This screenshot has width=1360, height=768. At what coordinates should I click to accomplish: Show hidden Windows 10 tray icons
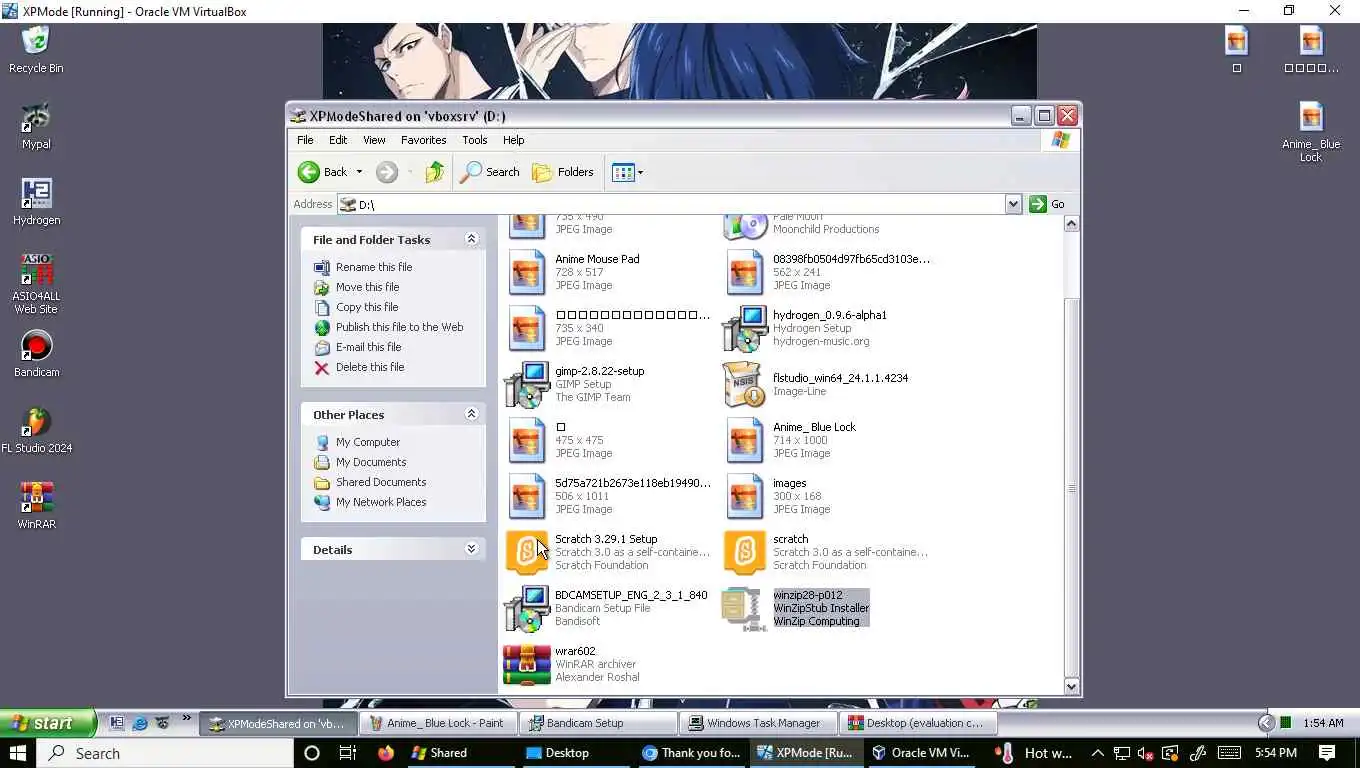point(1097,753)
